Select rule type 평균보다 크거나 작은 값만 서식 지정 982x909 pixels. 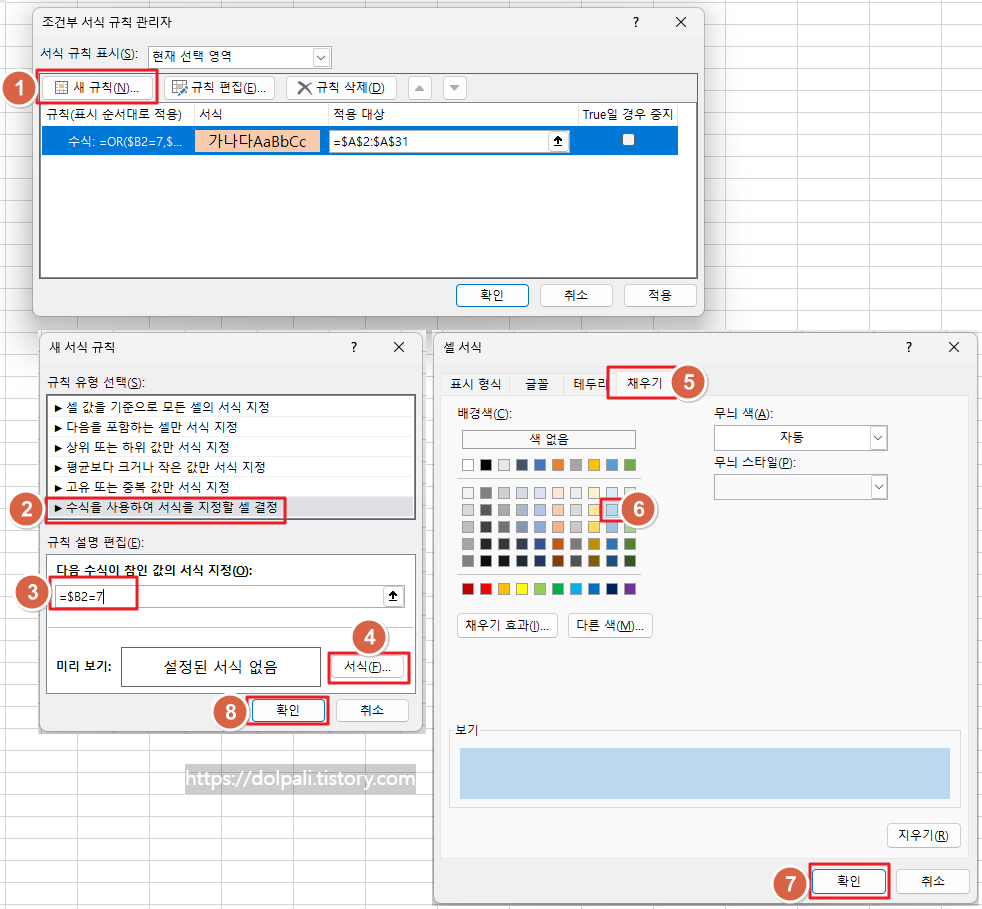[230, 467]
